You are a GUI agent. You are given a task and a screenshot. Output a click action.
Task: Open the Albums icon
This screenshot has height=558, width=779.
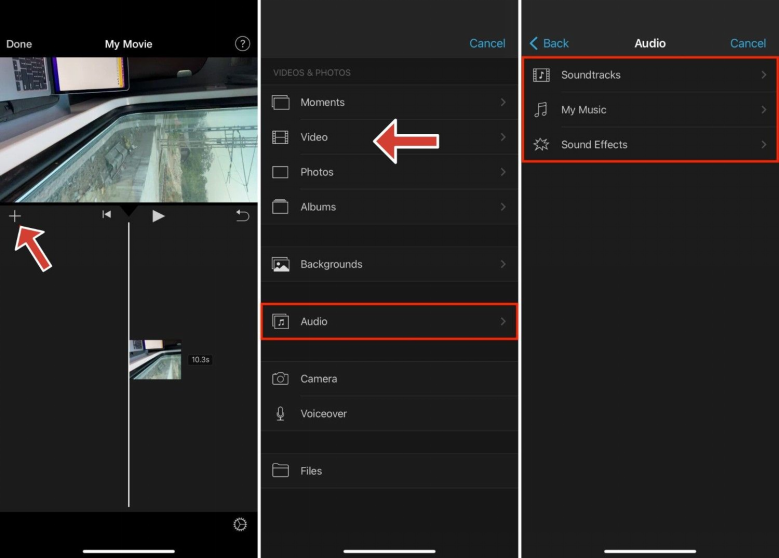(280, 206)
